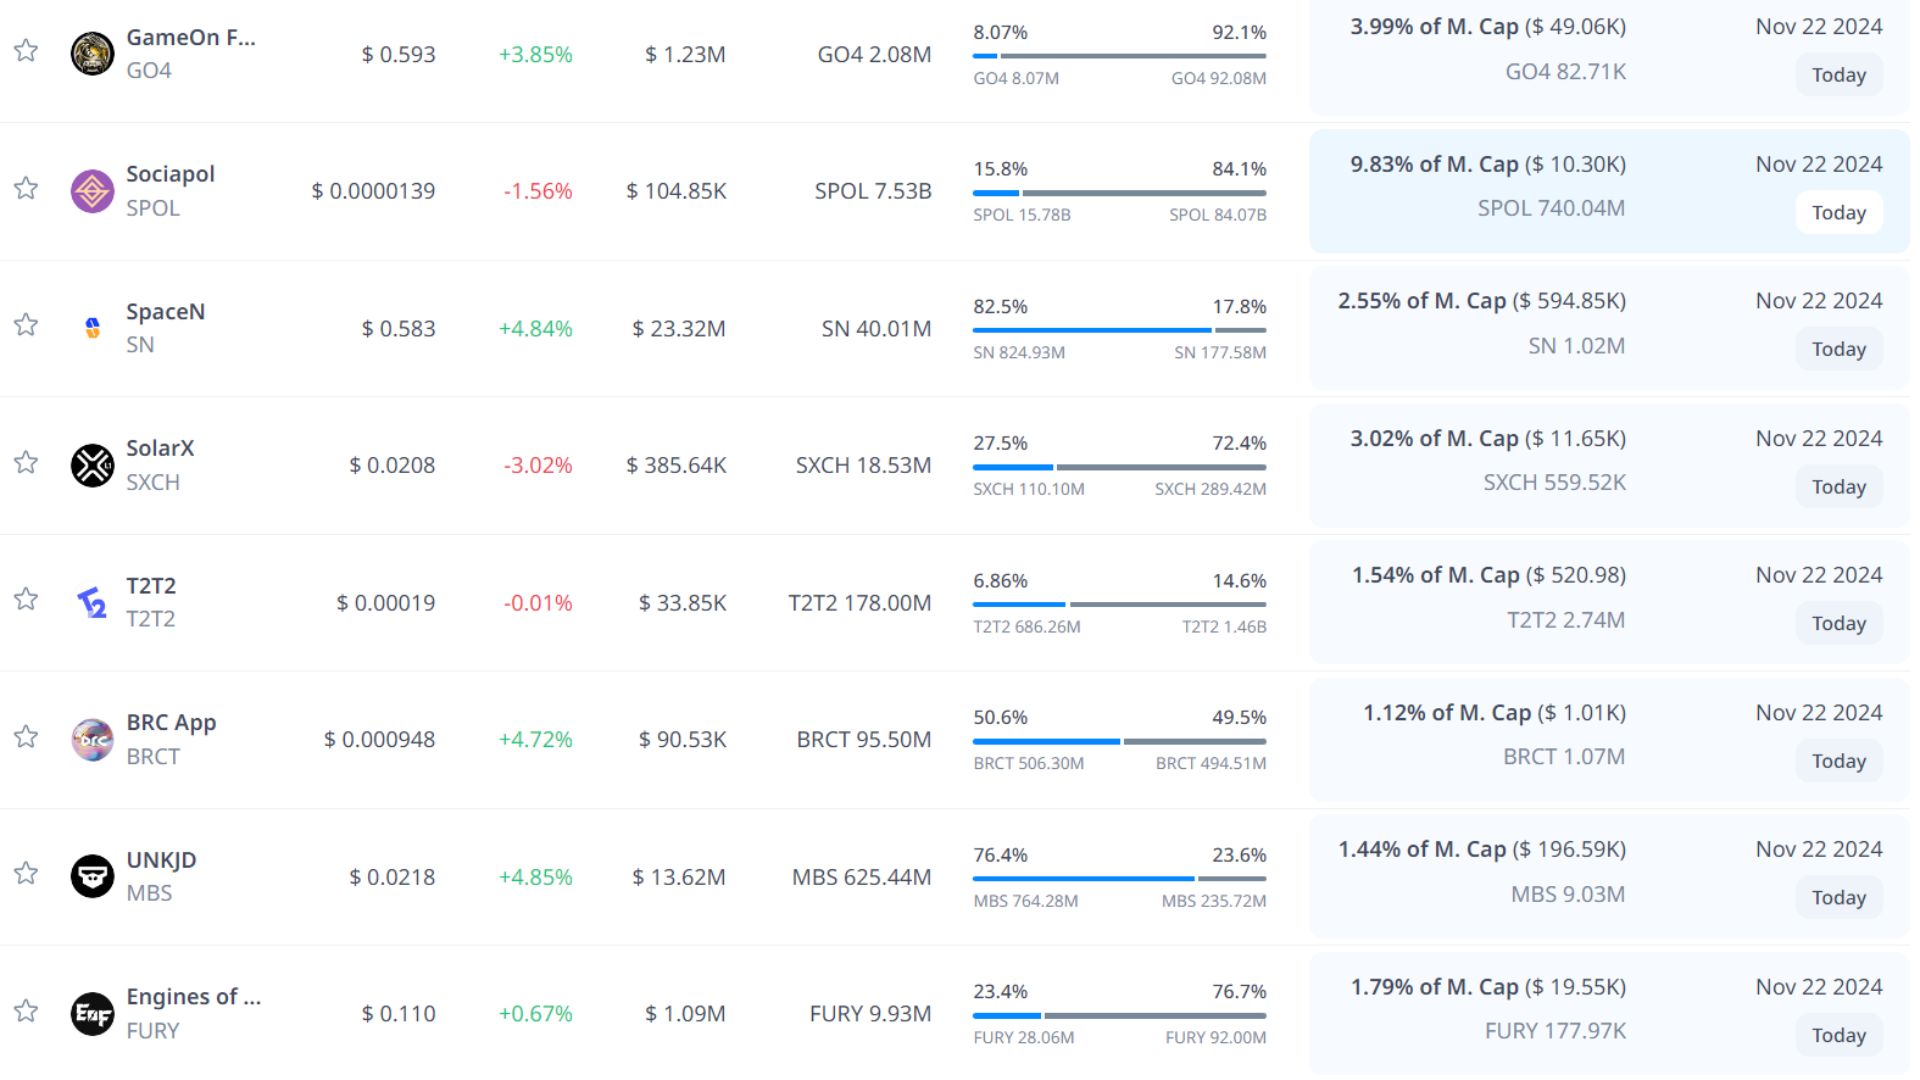1920x1080 pixels.
Task: Click the Today badge in Sociapol row
Action: click(1838, 213)
